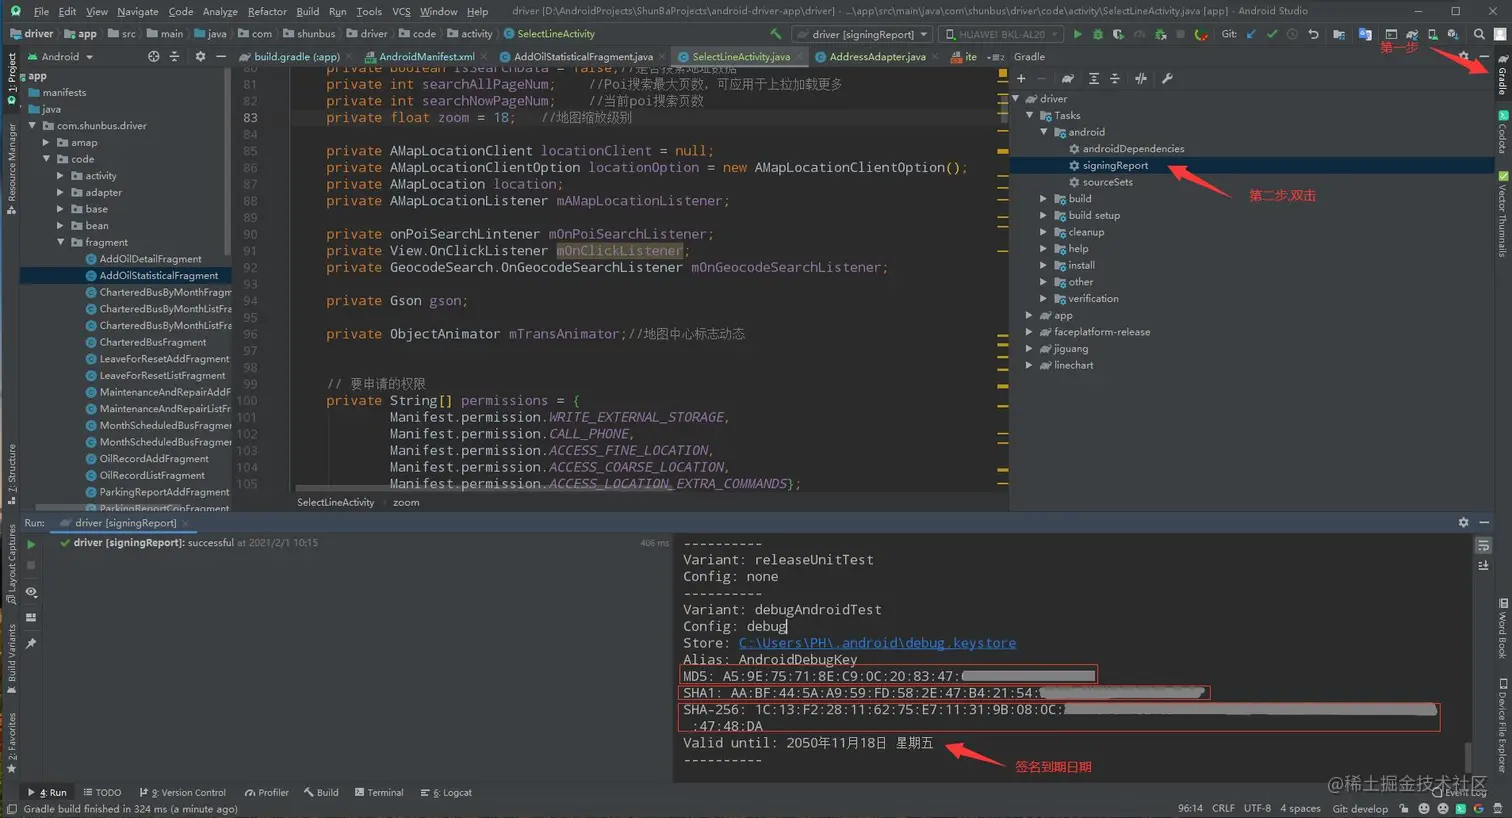1512x818 pixels.
Task: Click the scroll-from-source target icon in Project panel
Action: tap(153, 57)
